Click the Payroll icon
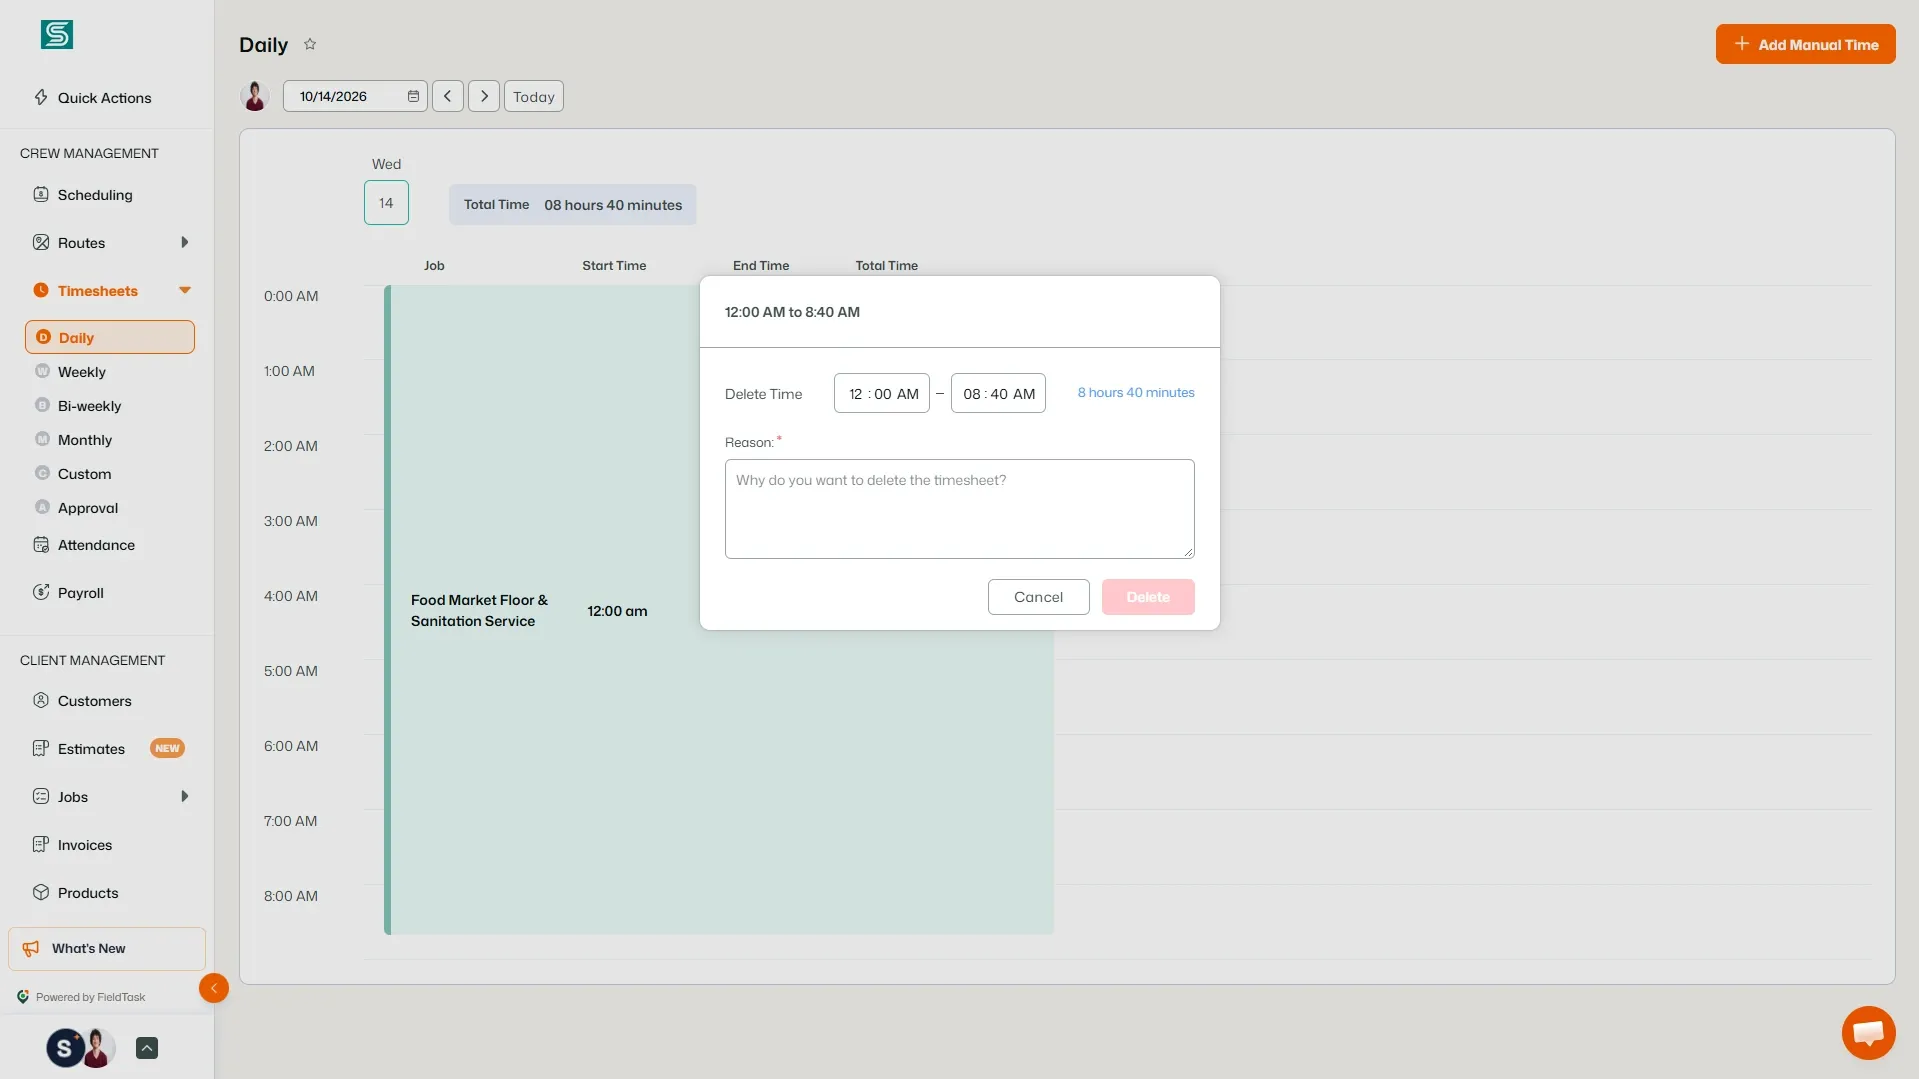This screenshot has height=1079, width=1919. (x=41, y=592)
